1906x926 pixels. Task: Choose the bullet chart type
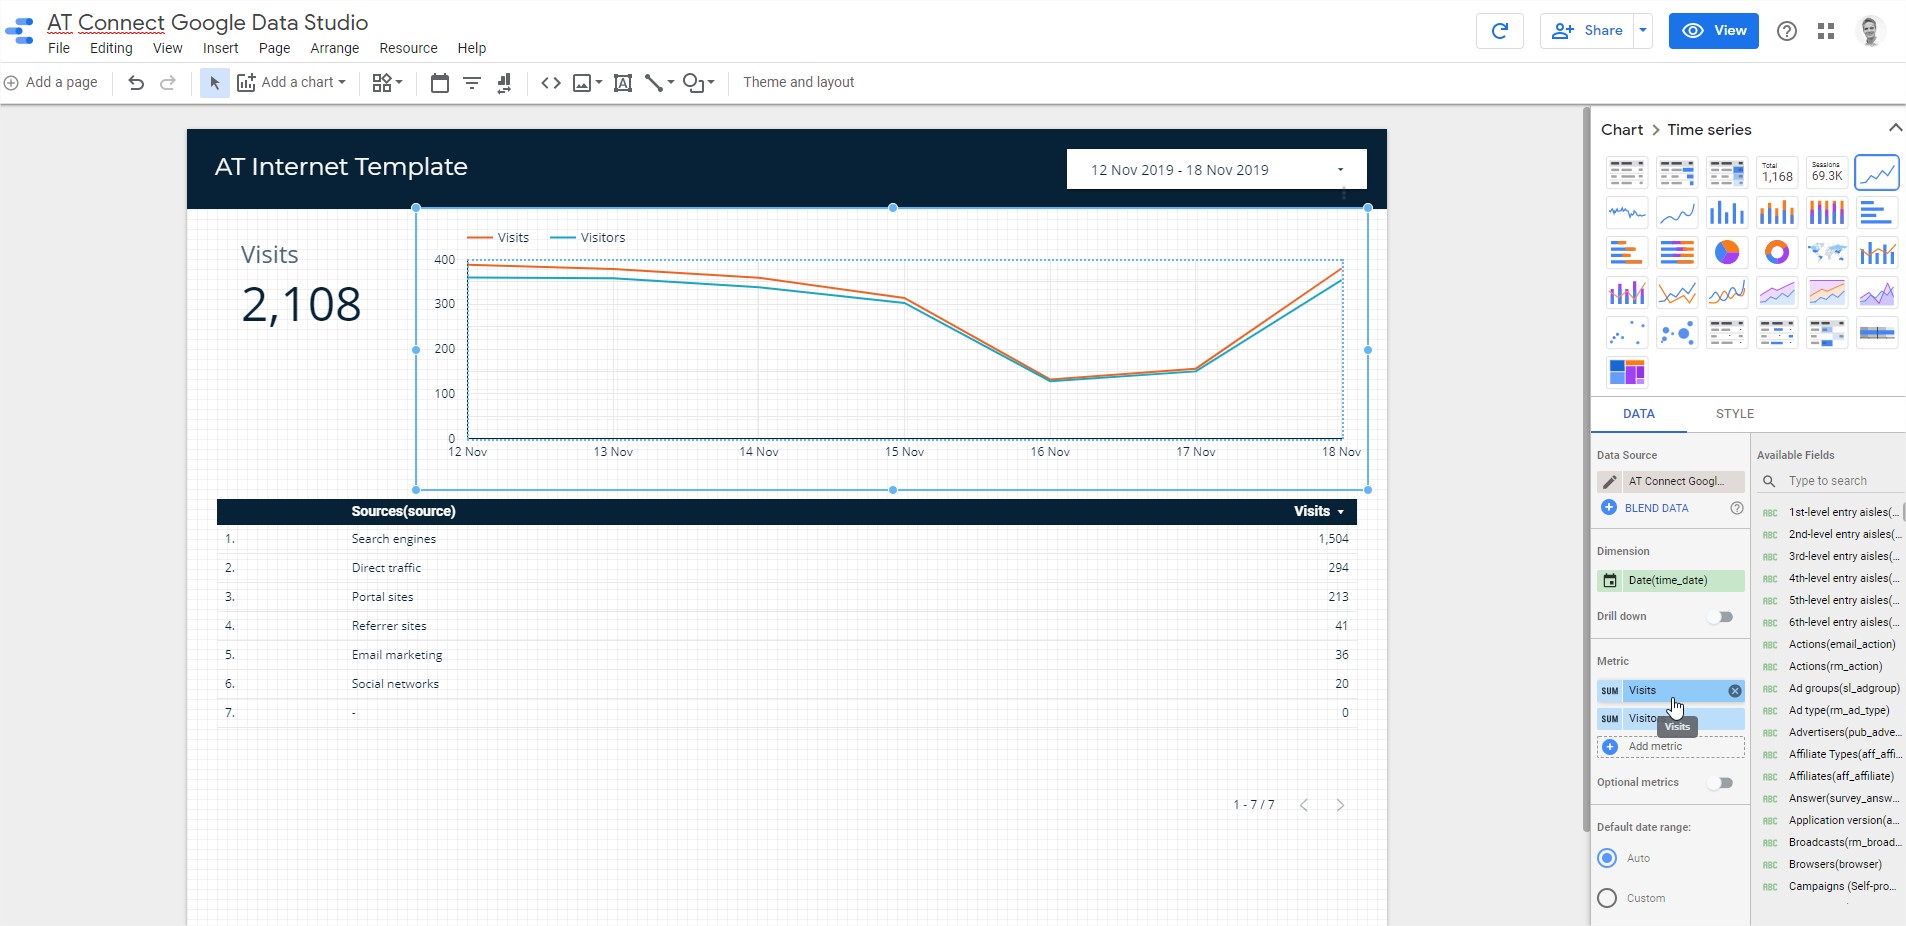coord(1877,332)
